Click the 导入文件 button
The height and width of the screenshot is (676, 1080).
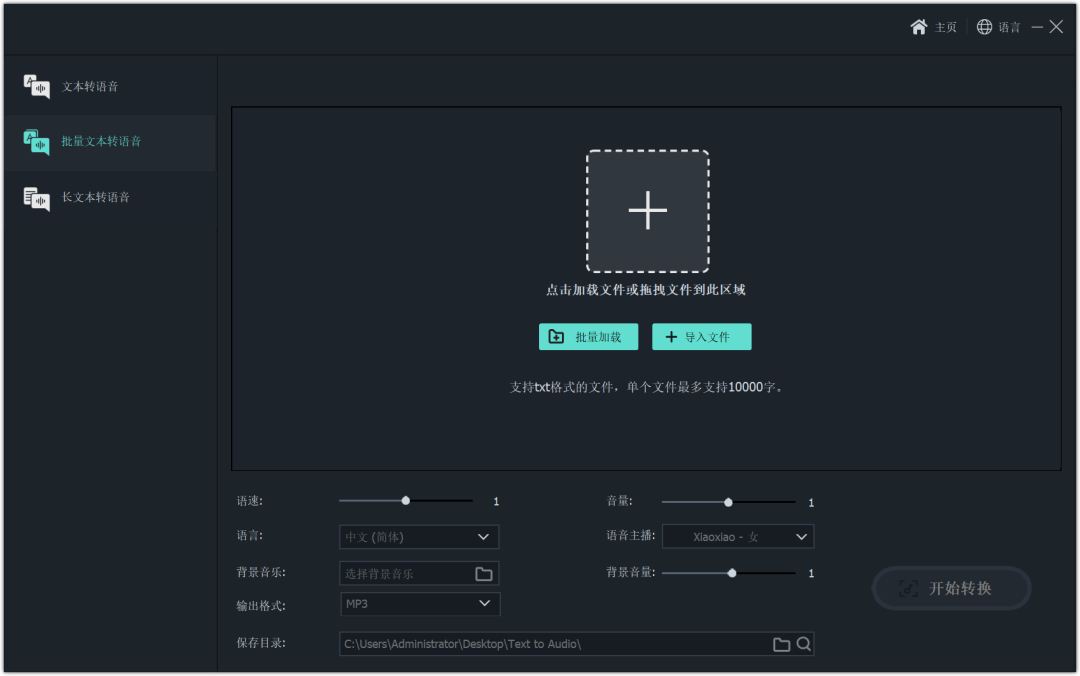(x=701, y=337)
